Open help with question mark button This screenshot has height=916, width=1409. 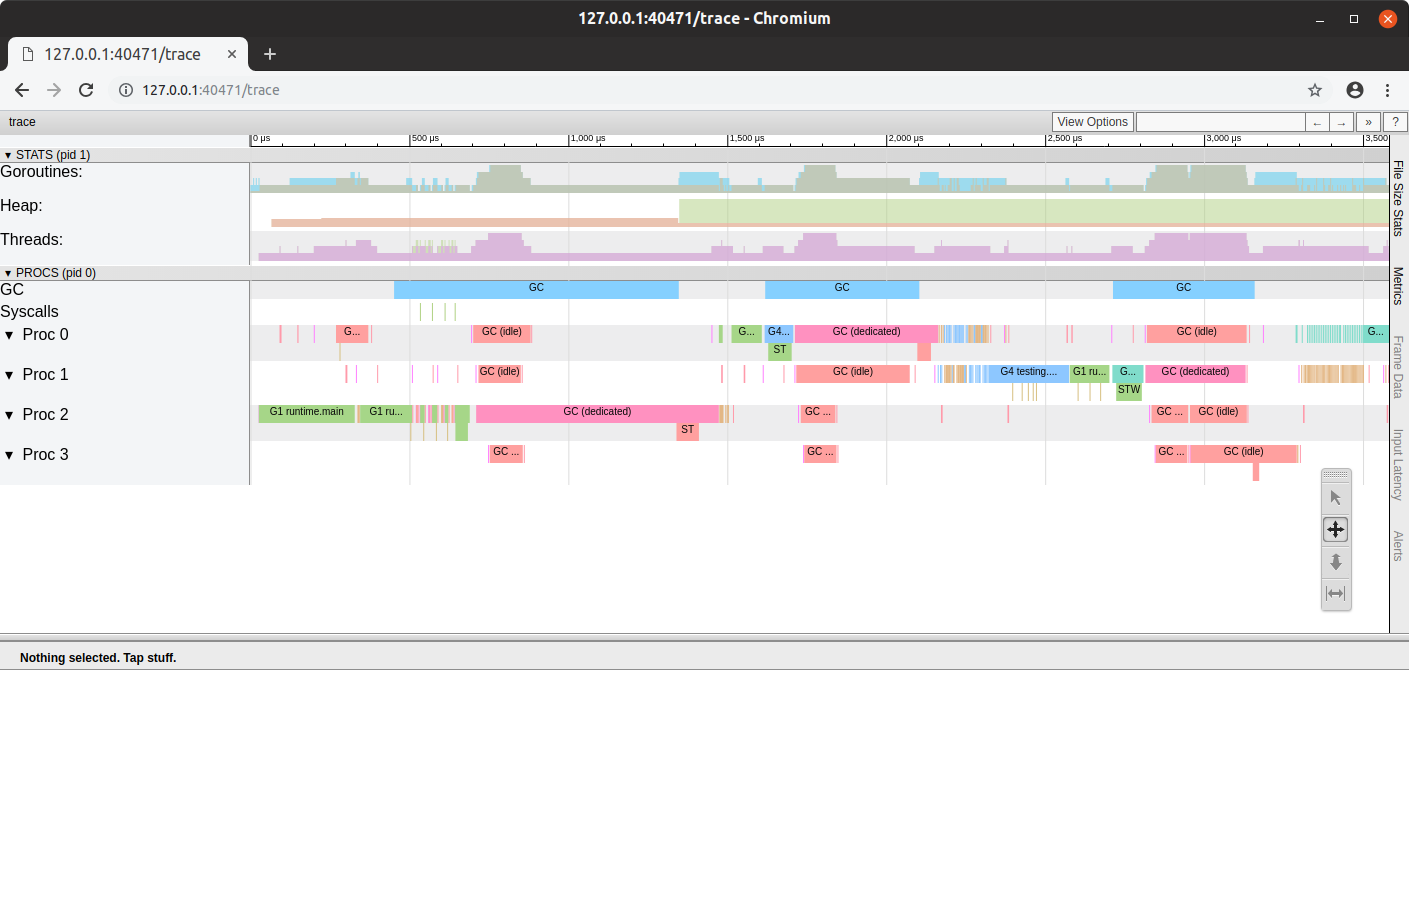[x=1394, y=122]
